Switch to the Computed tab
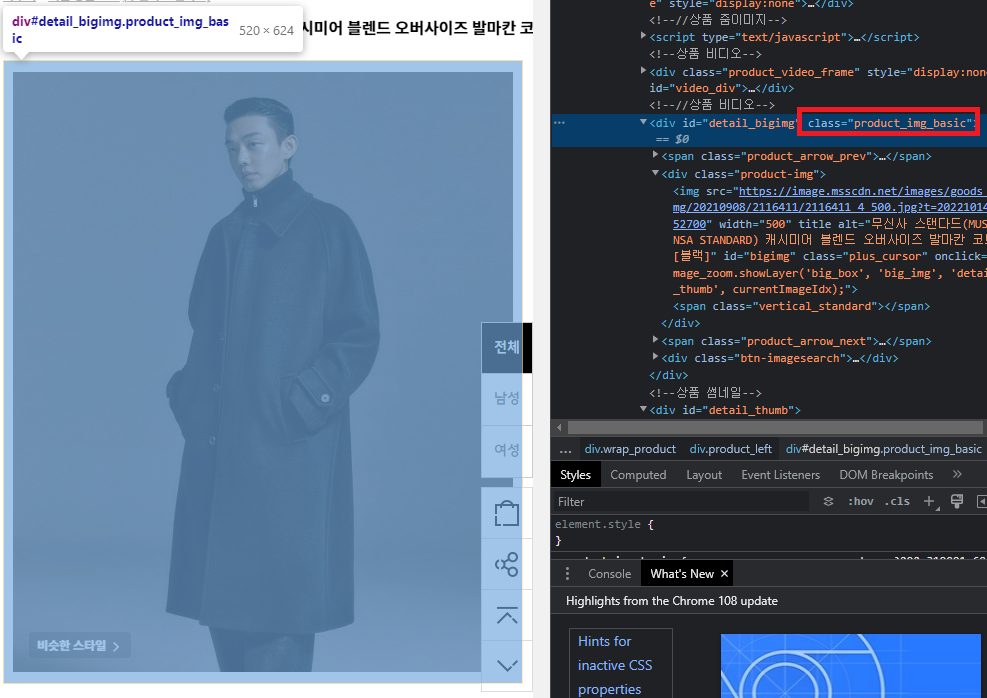Viewport: 987px width, 698px height. coord(638,475)
